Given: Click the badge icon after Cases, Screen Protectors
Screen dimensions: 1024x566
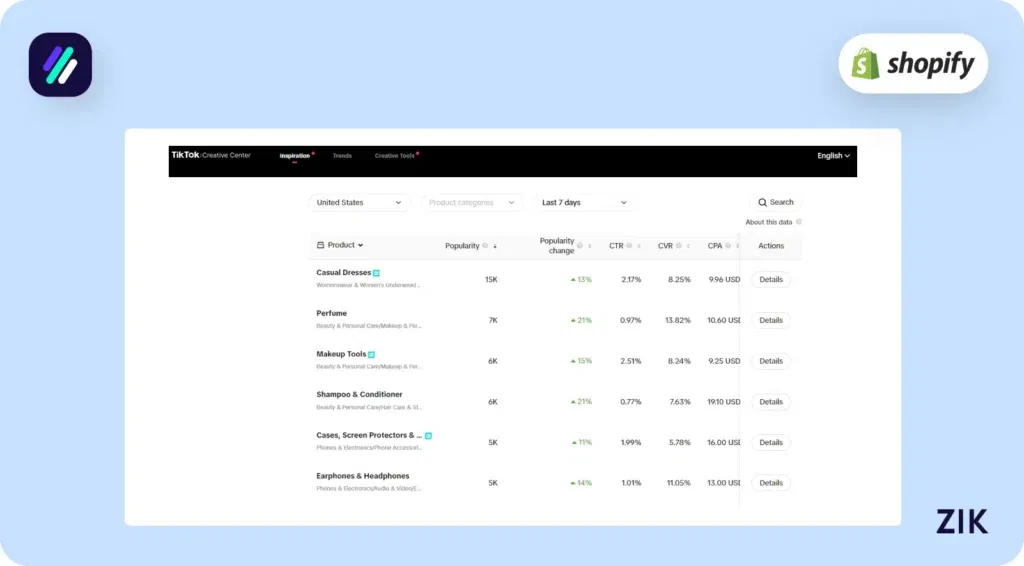Looking at the screenshot, I should pyautogui.click(x=428, y=436).
